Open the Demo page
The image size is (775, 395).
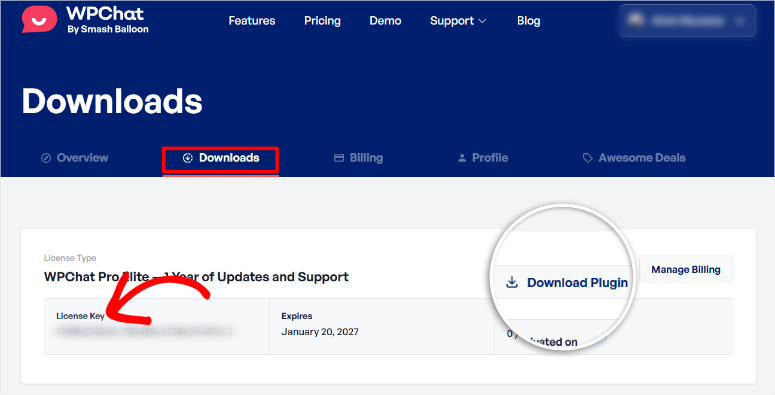385,21
